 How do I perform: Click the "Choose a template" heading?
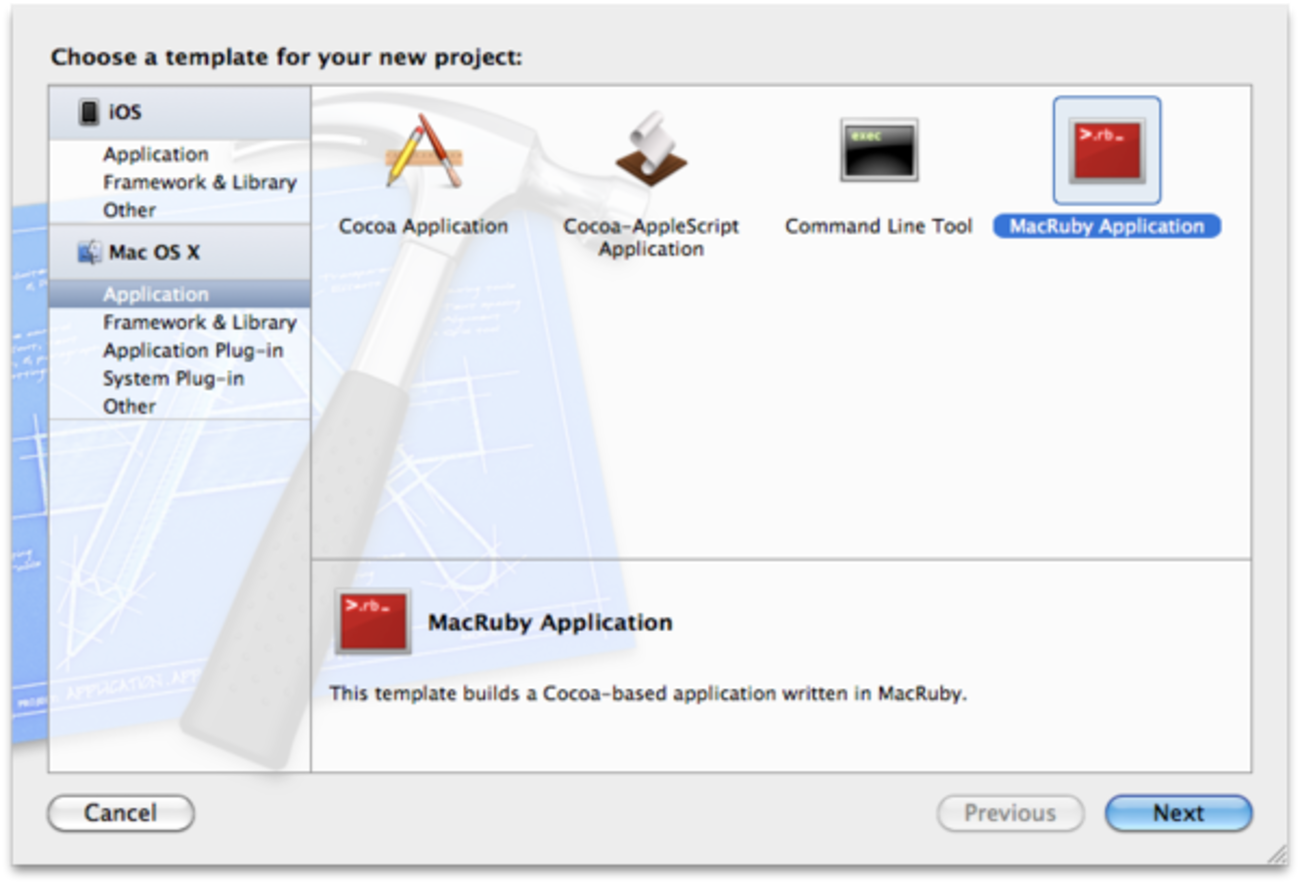click(x=287, y=57)
